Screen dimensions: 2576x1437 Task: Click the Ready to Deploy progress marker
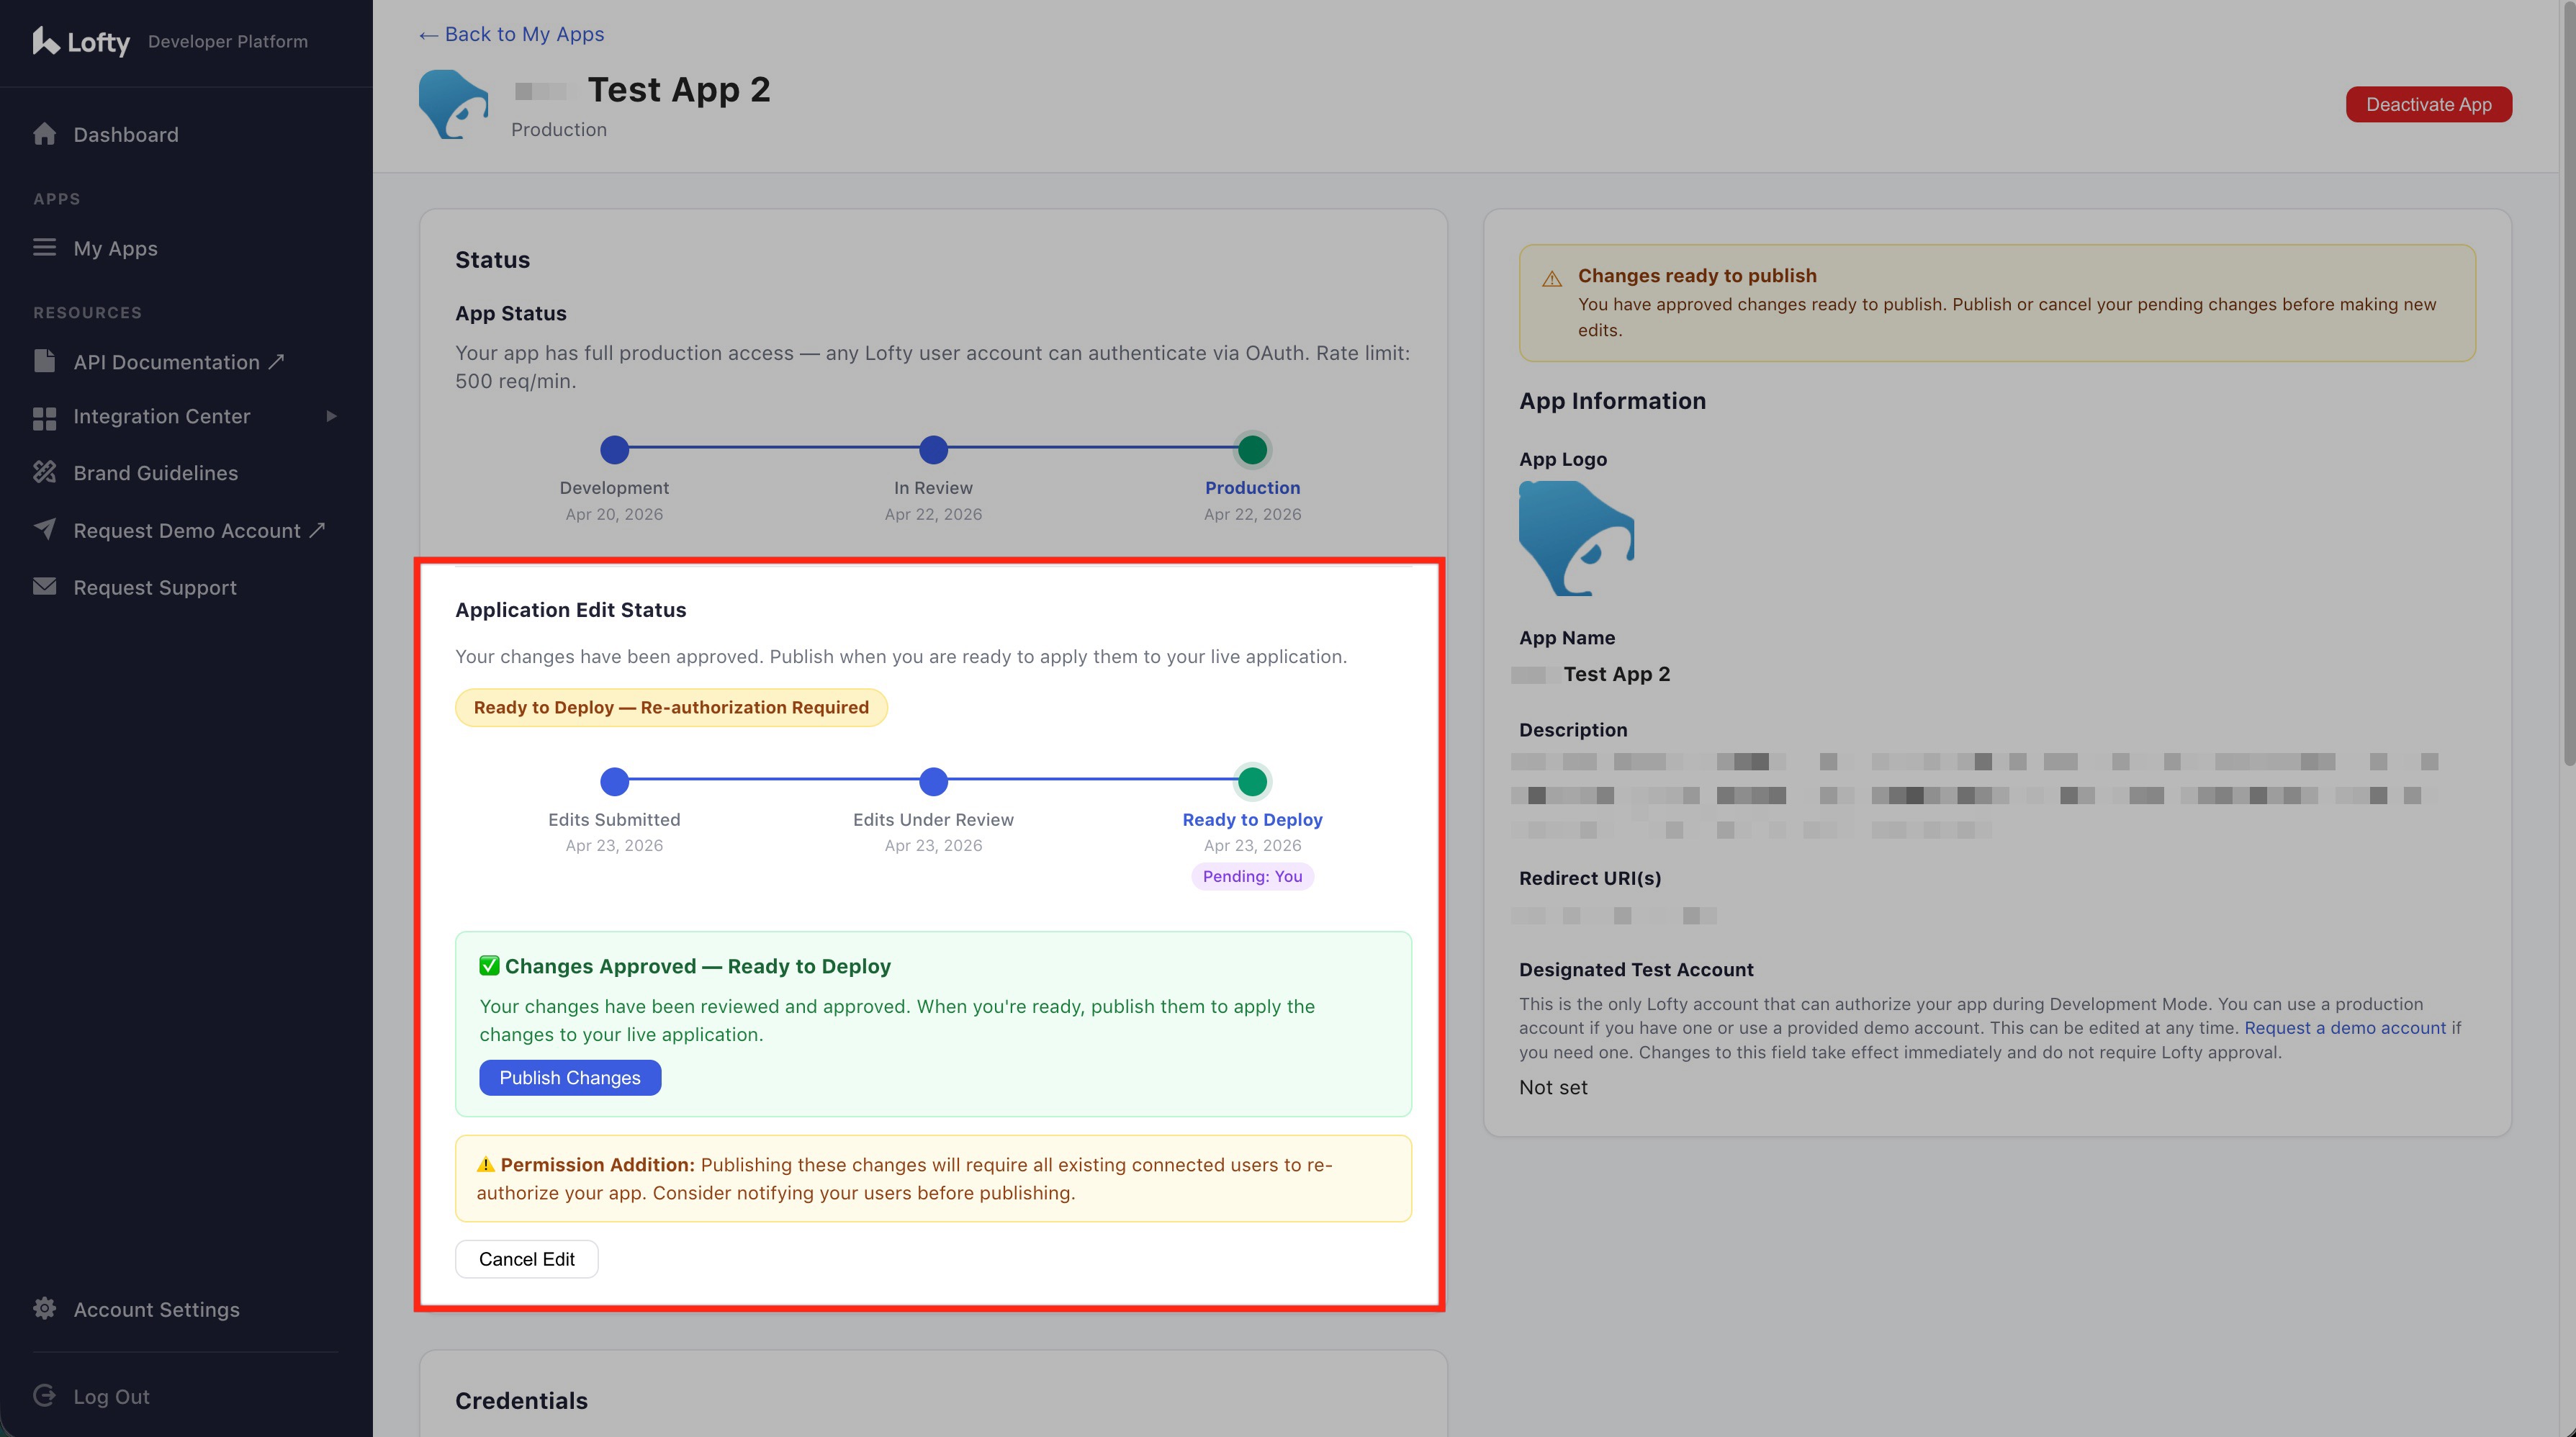1252,781
